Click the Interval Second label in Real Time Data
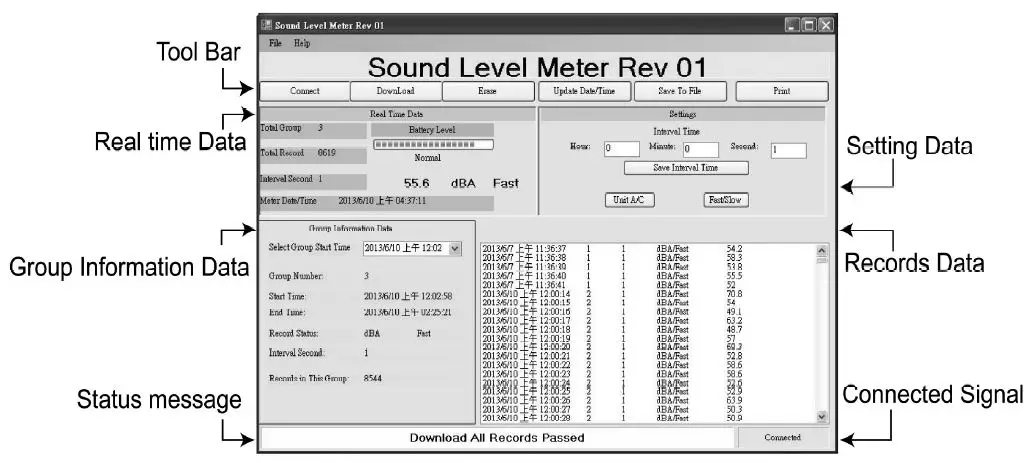The width and height of the screenshot is (1029, 463). point(286,178)
